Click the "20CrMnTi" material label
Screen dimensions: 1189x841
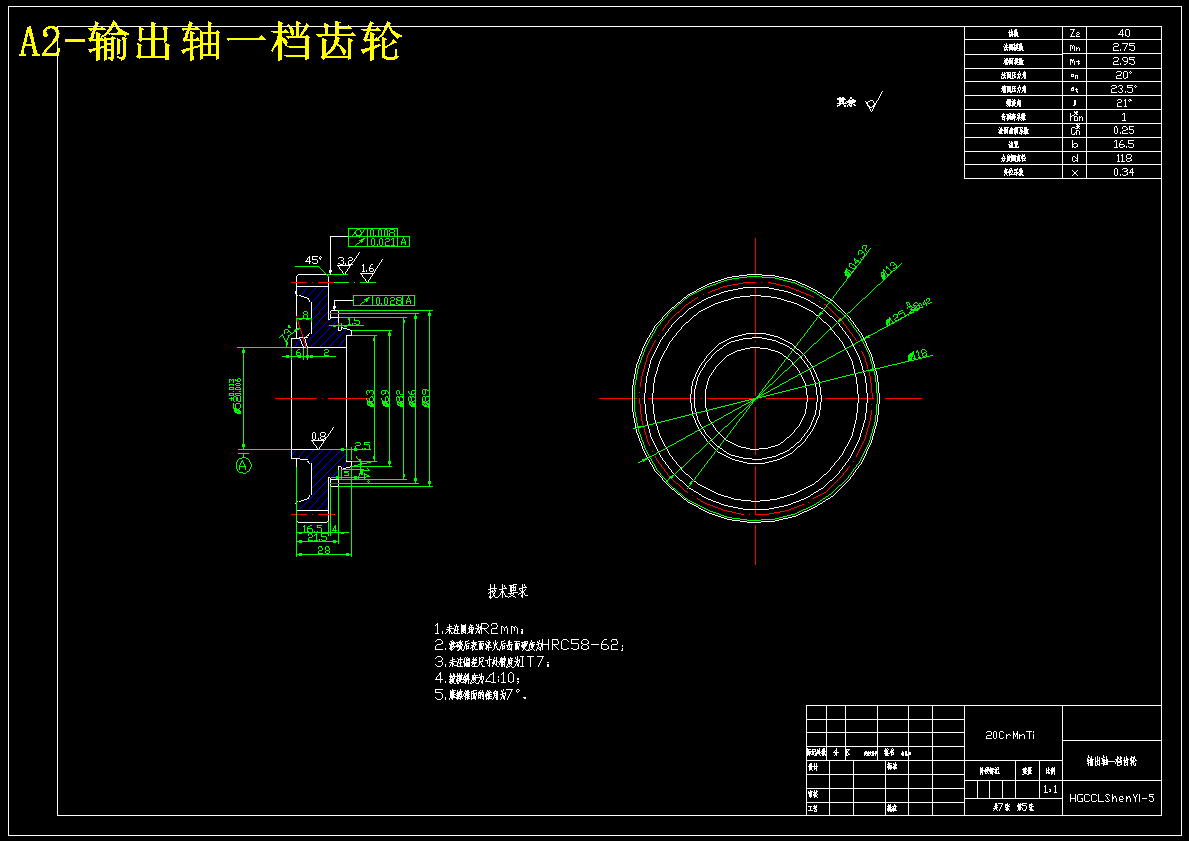pos(1010,735)
